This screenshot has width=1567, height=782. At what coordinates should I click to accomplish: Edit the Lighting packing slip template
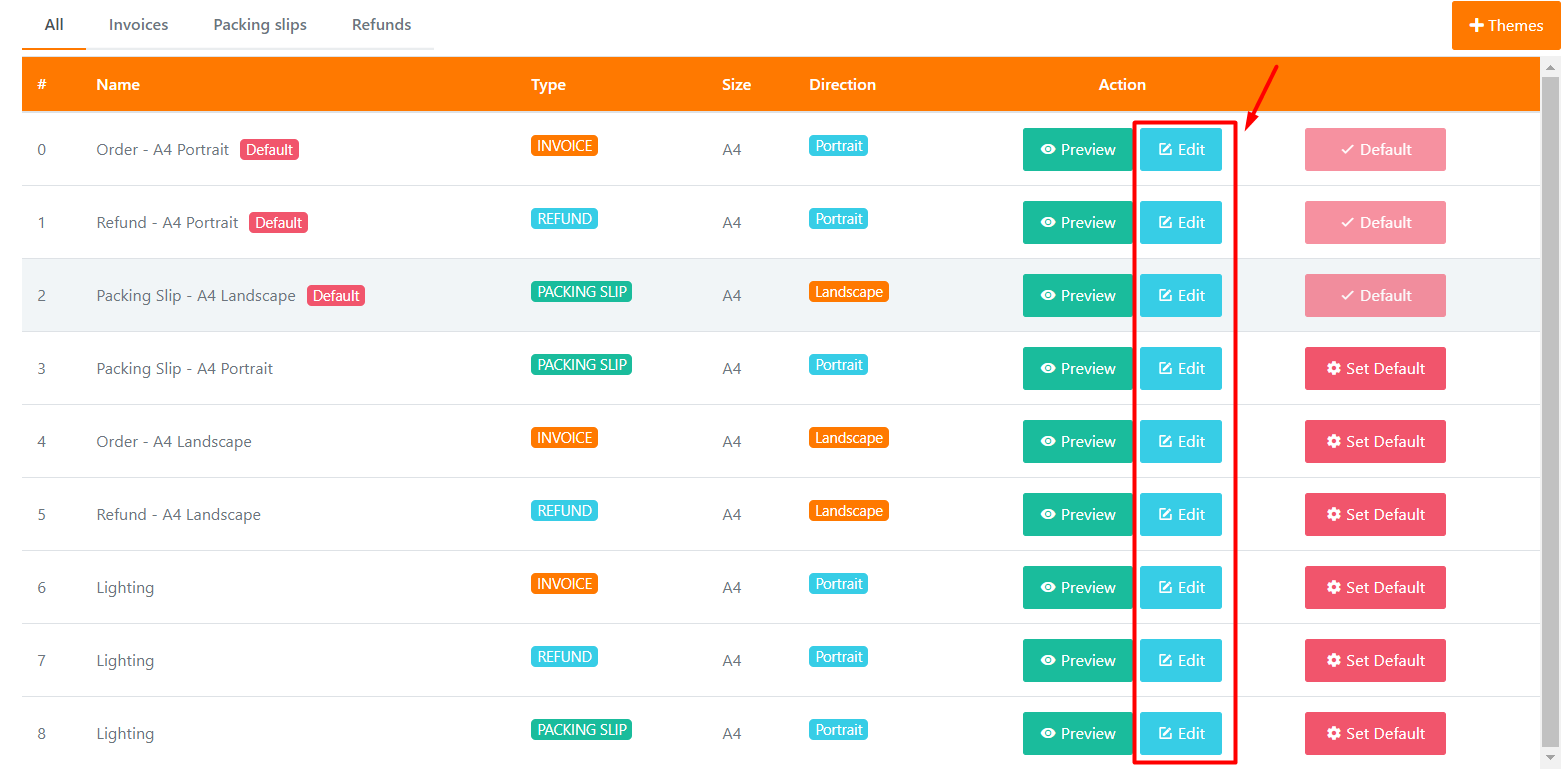1180,734
